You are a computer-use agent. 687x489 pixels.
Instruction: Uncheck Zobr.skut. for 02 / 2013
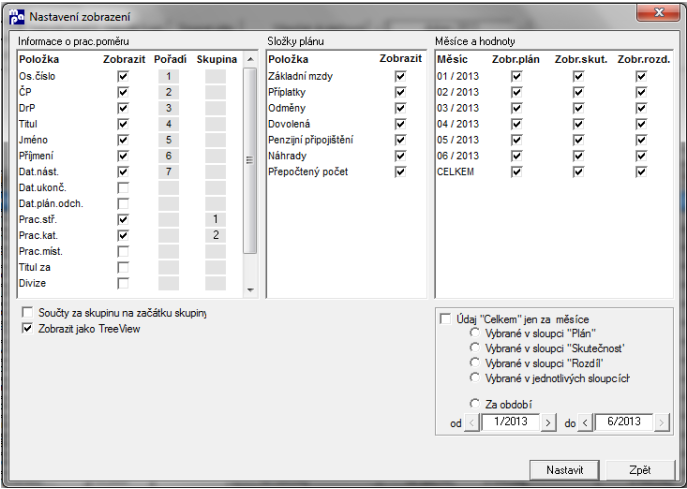(579, 92)
